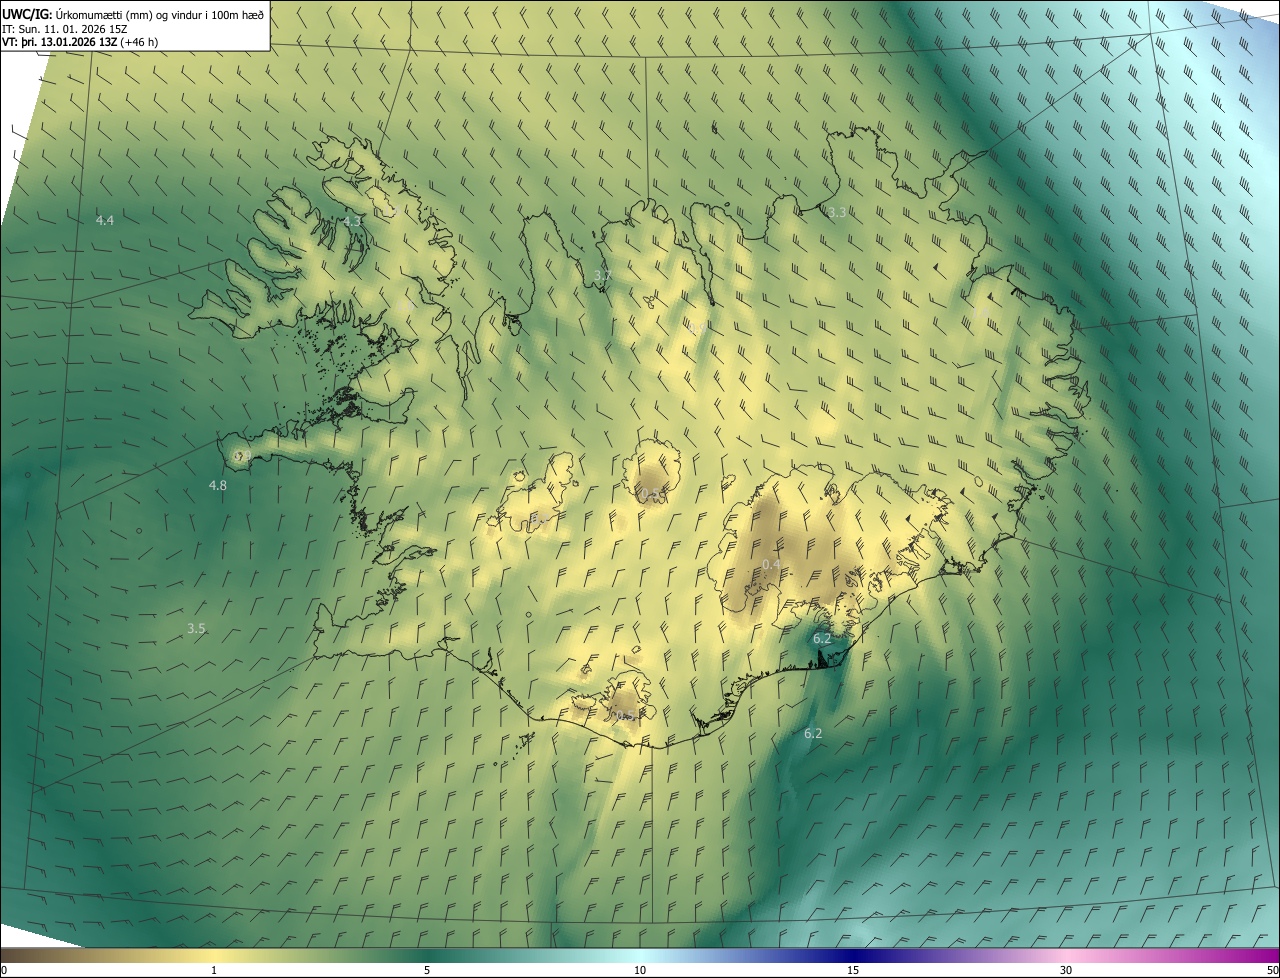Click the 4.8 value label off Snæfellsnes
Viewport: 1280px width, 978px height.
[x=217, y=485]
